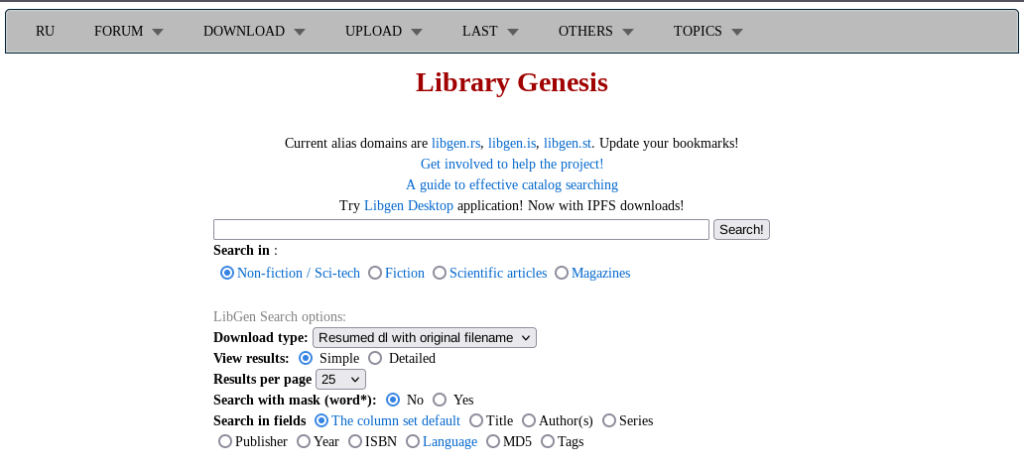
Task: Open the FORUM dropdown menu
Action: pos(129,31)
